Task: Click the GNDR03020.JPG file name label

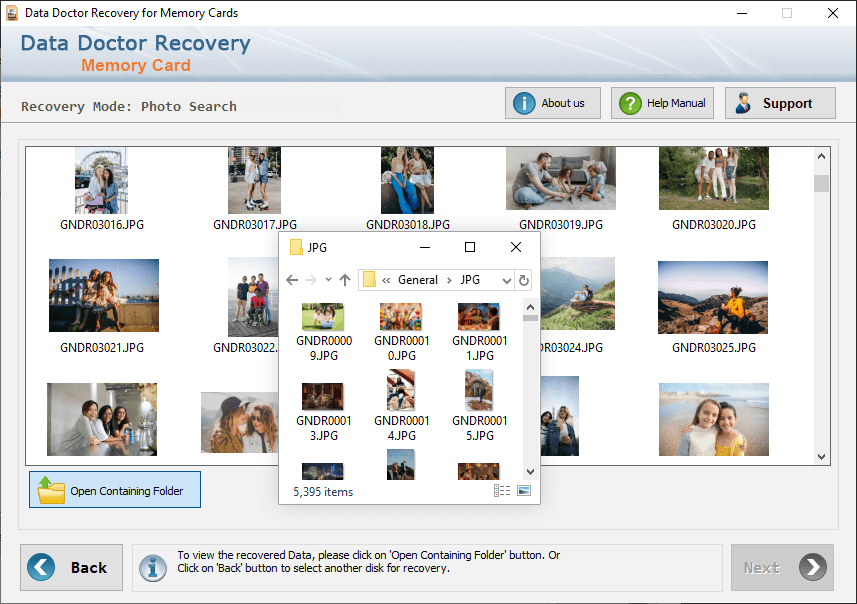Action: click(x=714, y=225)
